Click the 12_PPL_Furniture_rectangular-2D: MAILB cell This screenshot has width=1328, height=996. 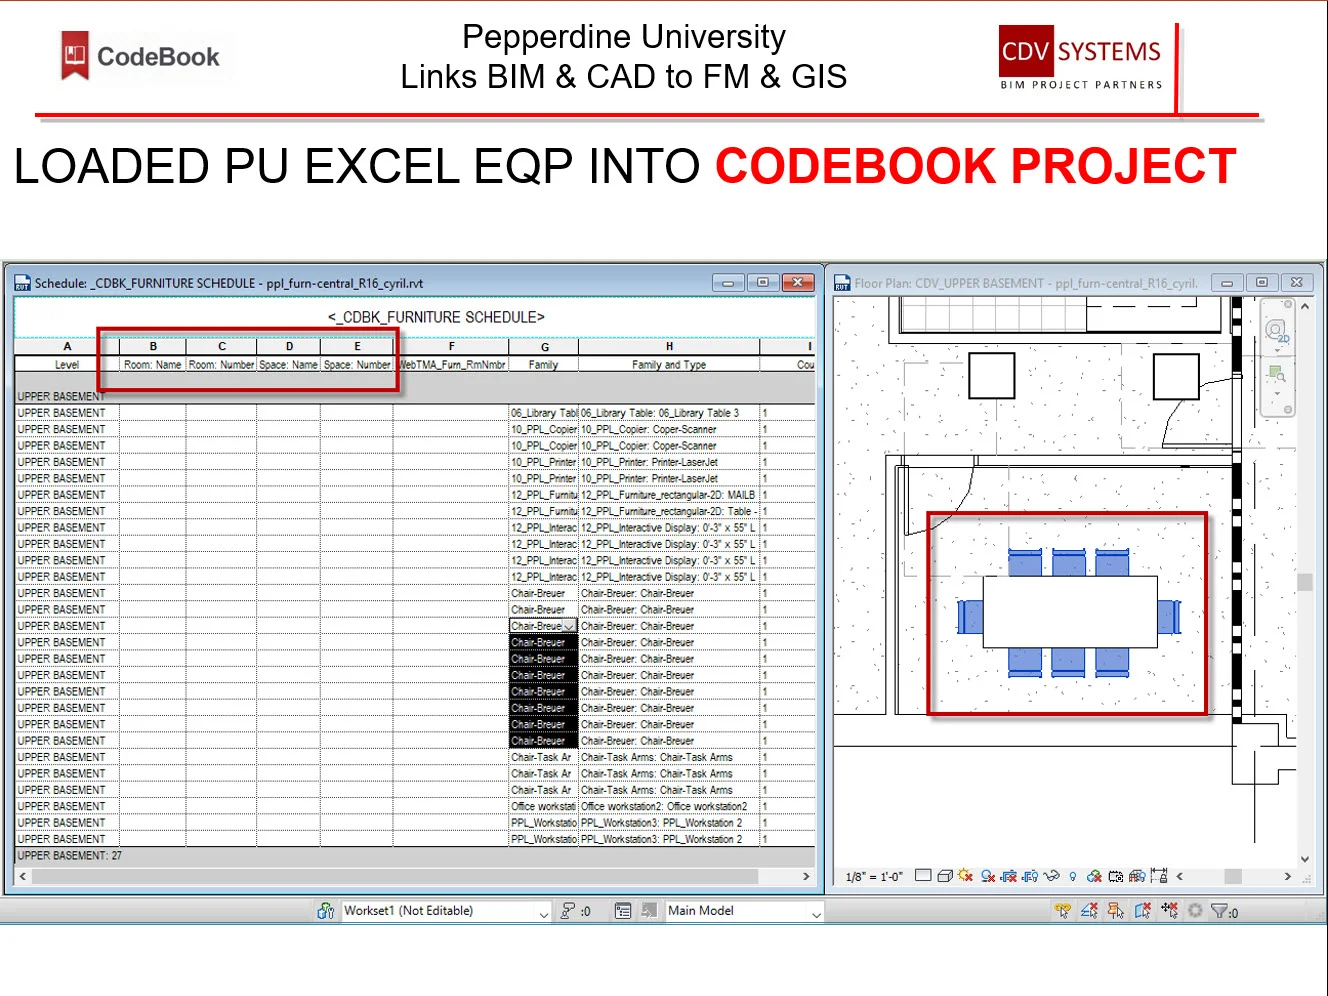pyautogui.click(x=669, y=495)
